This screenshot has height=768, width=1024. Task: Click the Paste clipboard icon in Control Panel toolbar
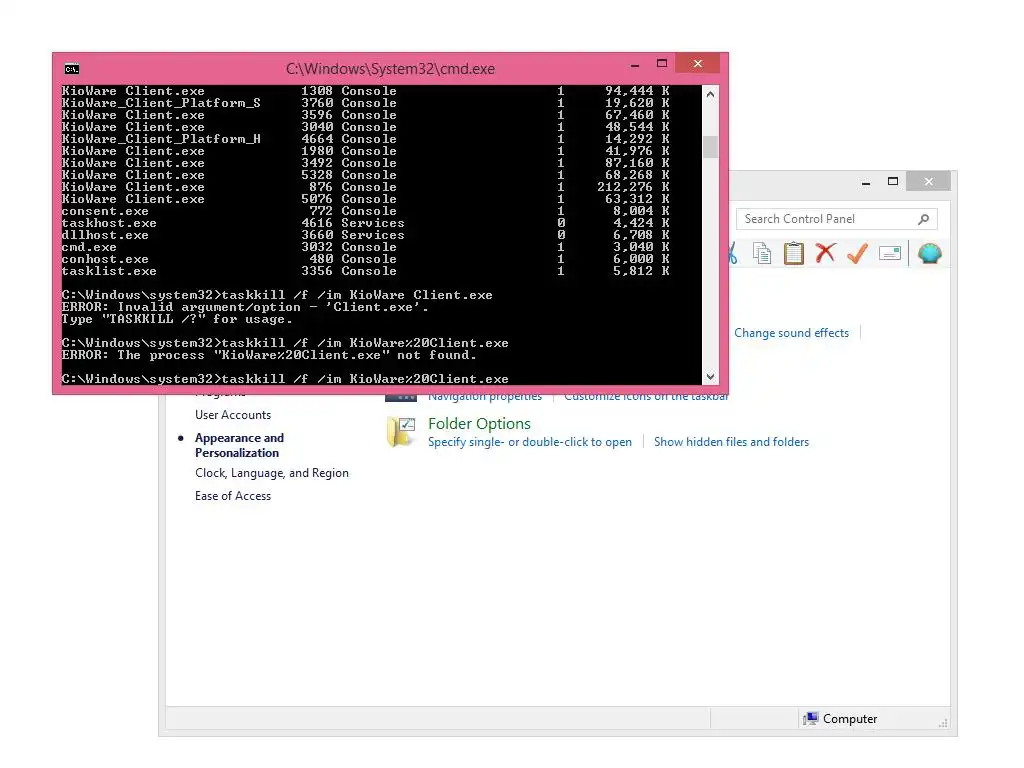point(793,253)
